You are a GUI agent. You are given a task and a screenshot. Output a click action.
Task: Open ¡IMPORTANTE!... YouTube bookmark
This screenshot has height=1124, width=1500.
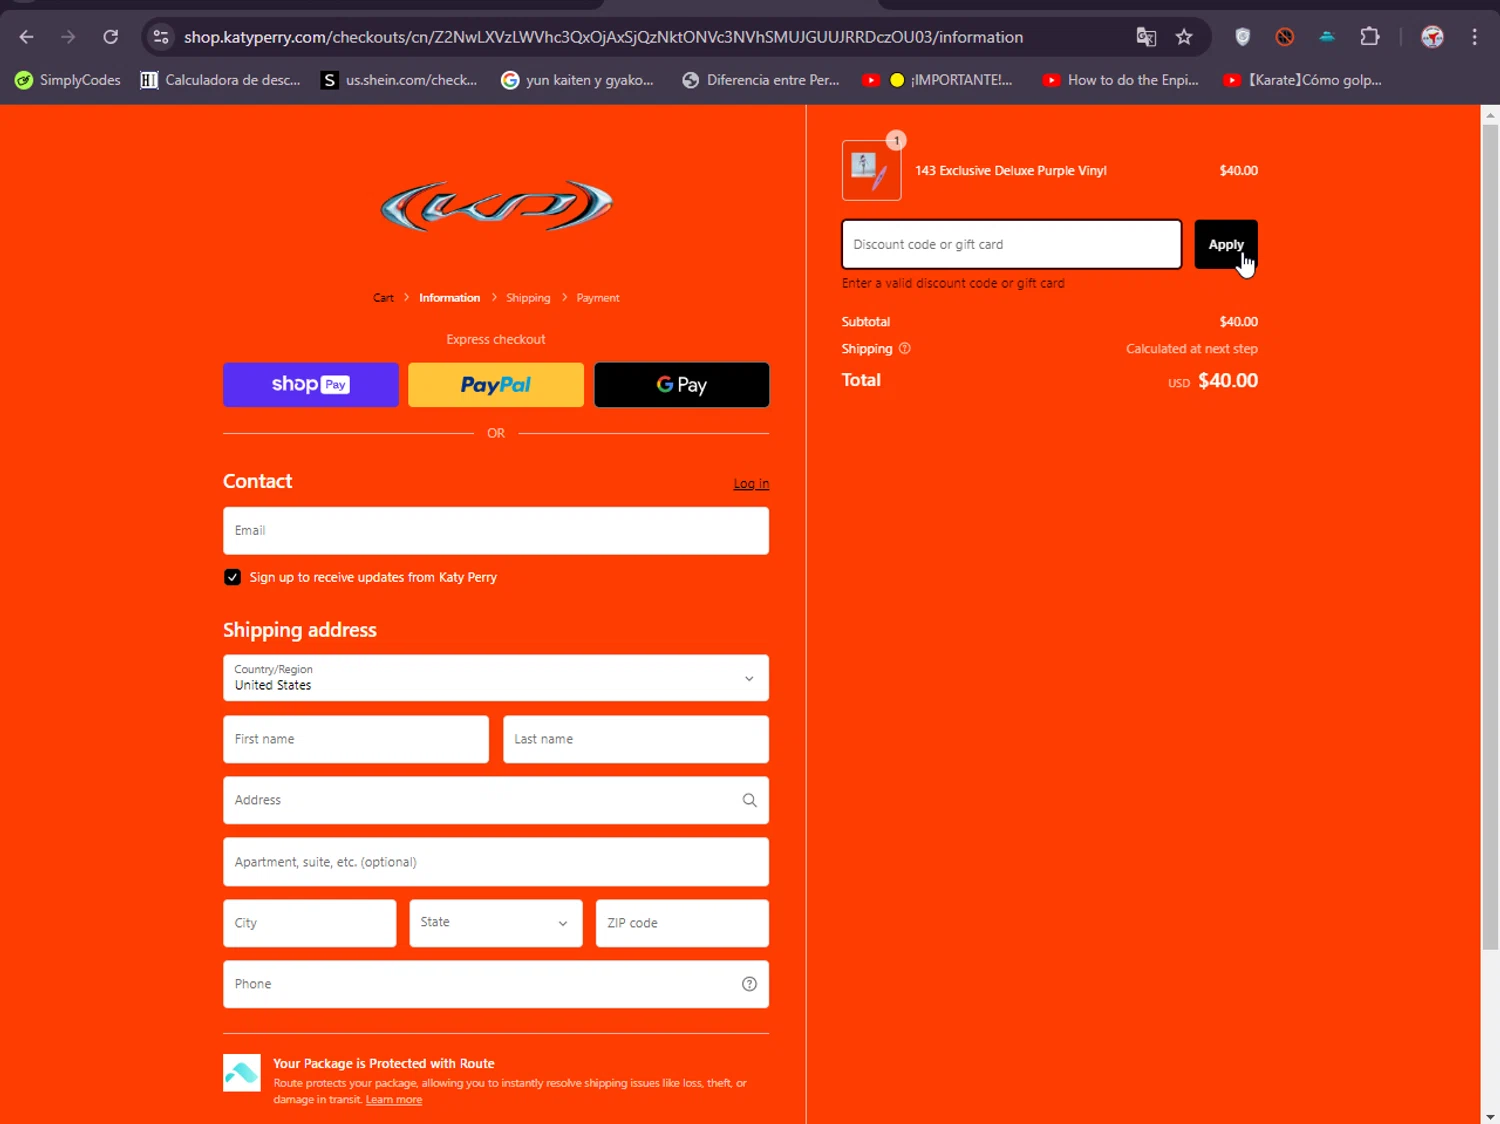[x=937, y=80]
